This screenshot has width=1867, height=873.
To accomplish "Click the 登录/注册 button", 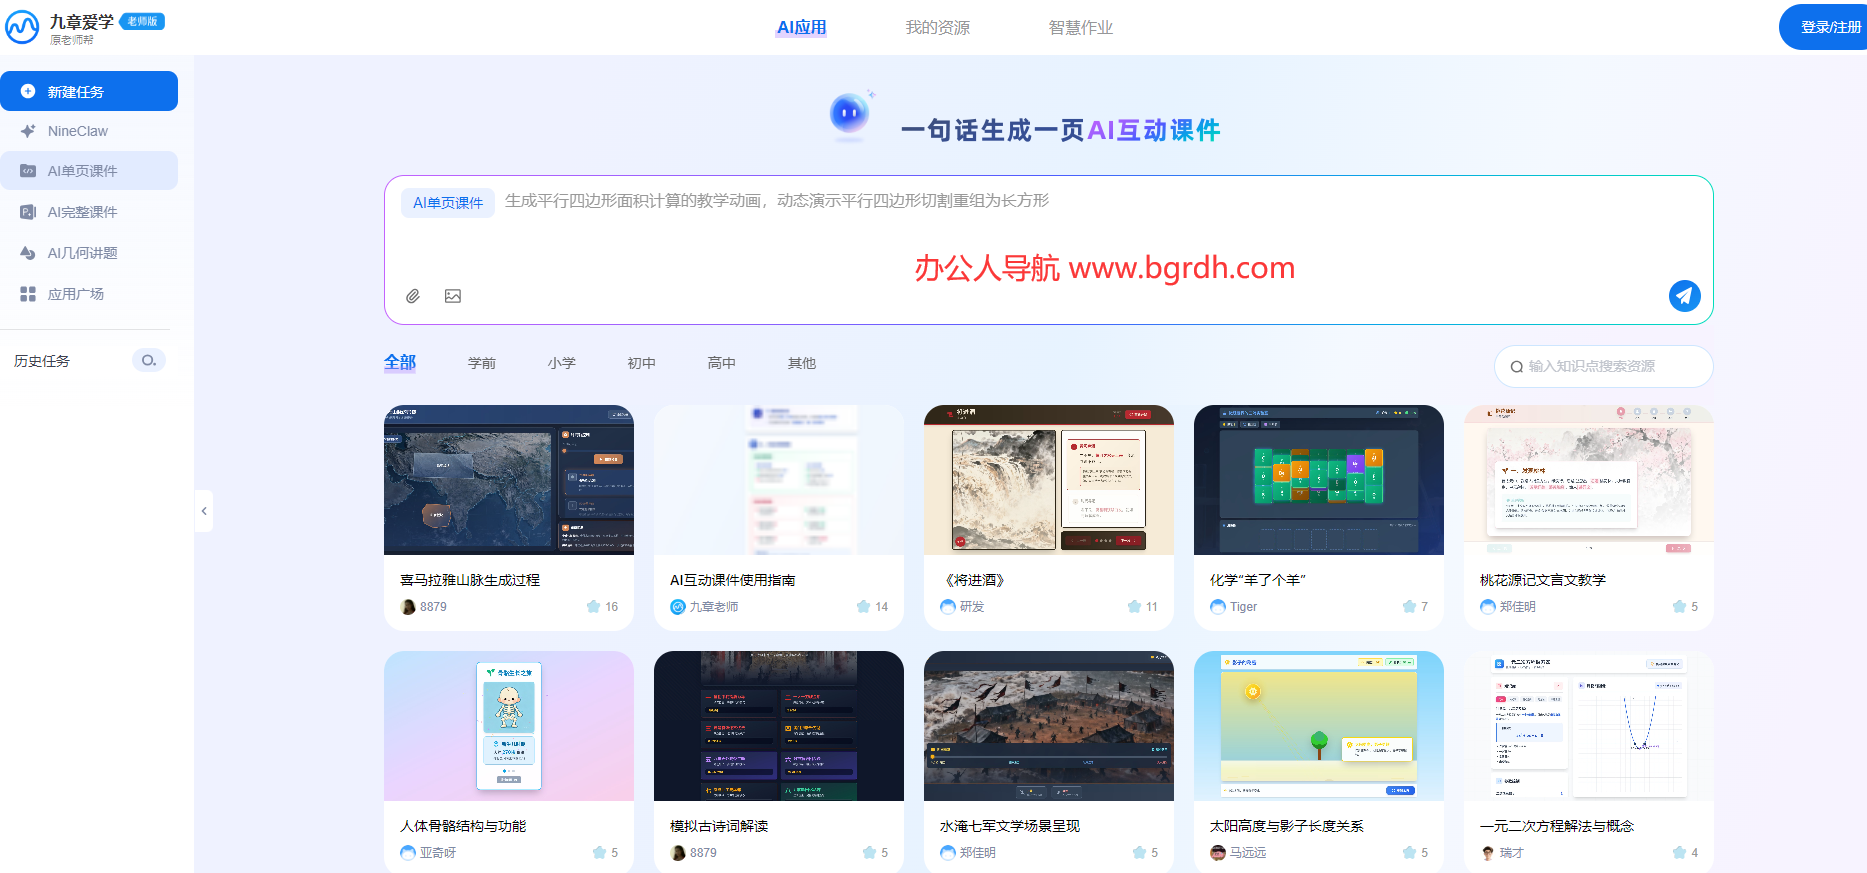I will pos(1823,27).
